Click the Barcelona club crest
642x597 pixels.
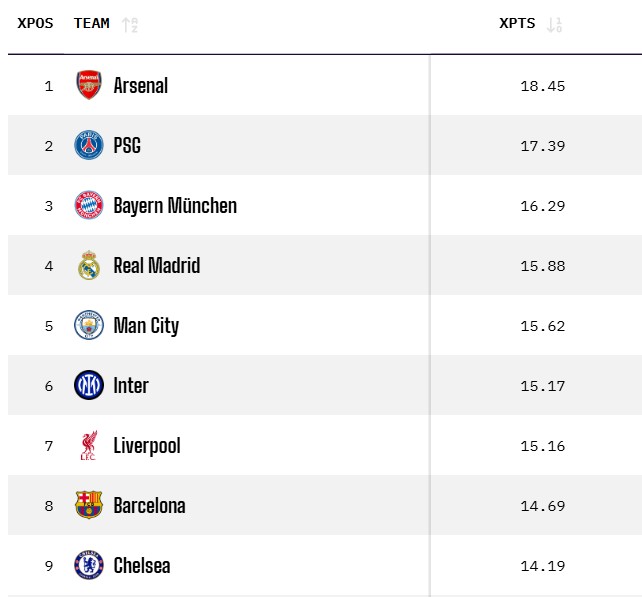[x=89, y=505]
